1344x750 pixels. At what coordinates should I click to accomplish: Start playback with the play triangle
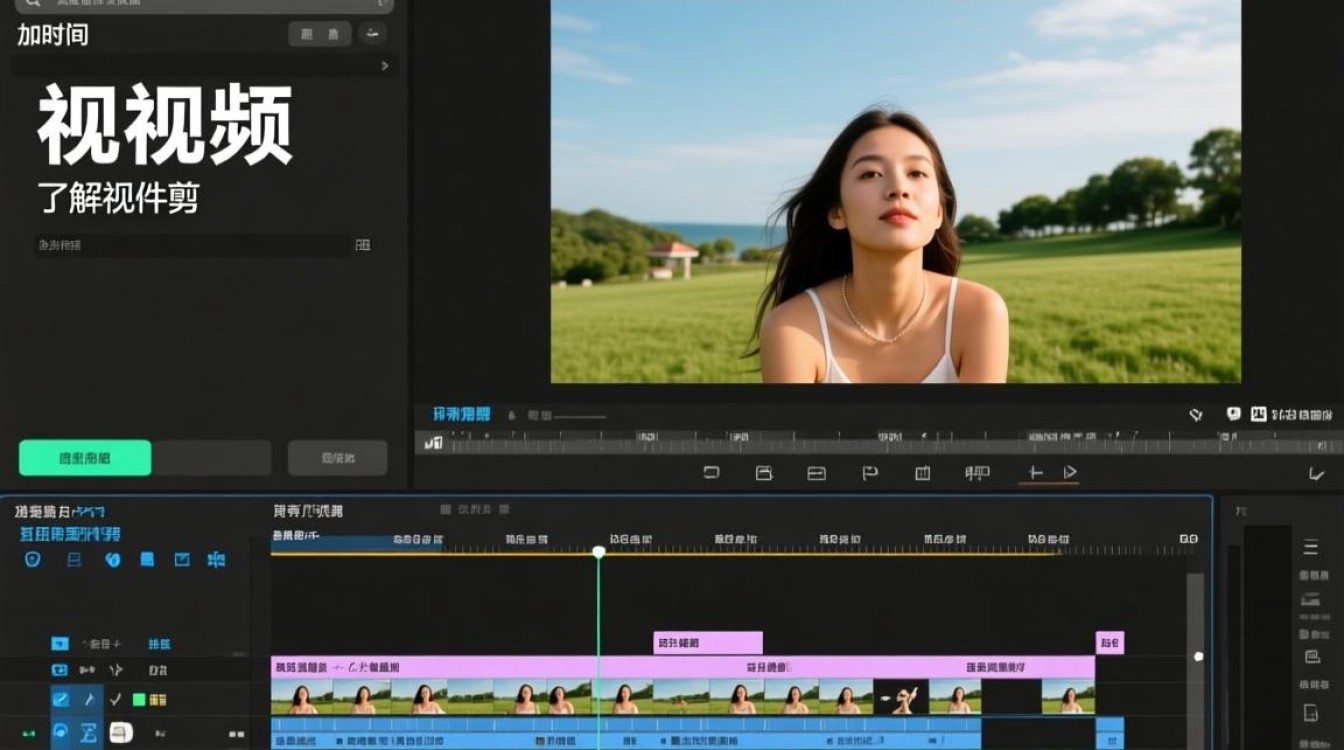[x=1070, y=472]
